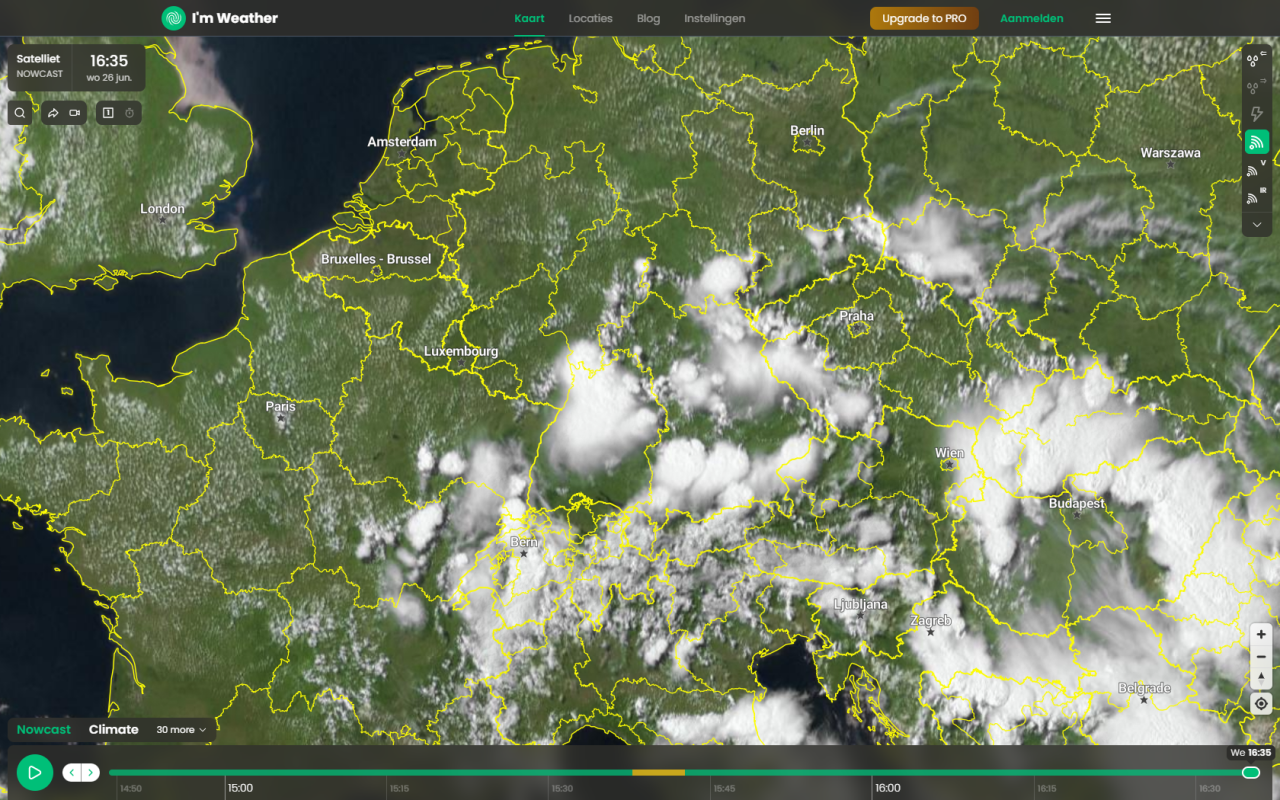1280x800 pixels.
Task: Enable the visible (V) satellite layer
Action: click(1257, 170)
